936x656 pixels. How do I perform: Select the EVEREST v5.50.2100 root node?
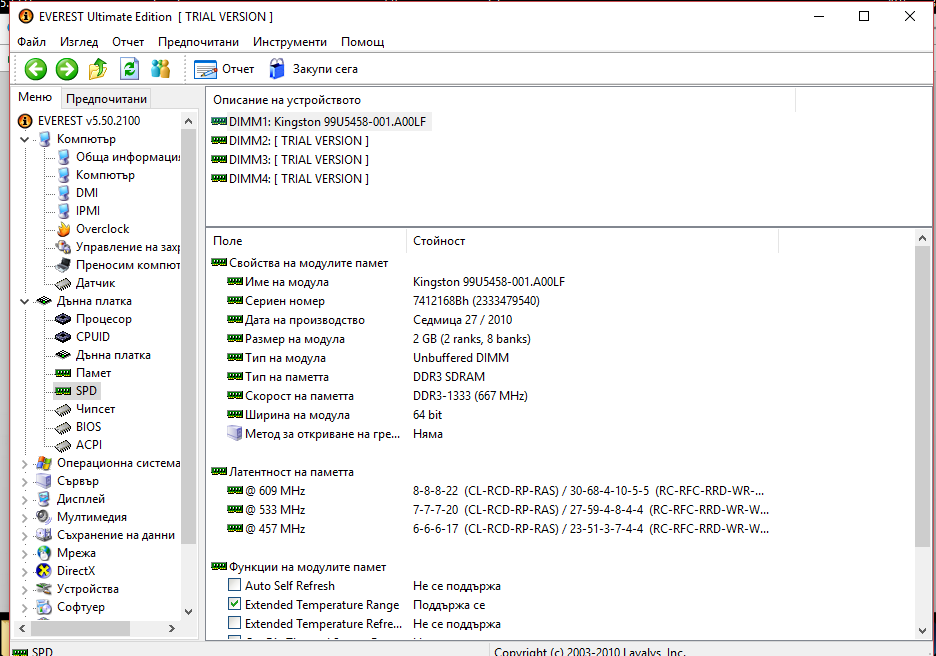coord(88,121)
